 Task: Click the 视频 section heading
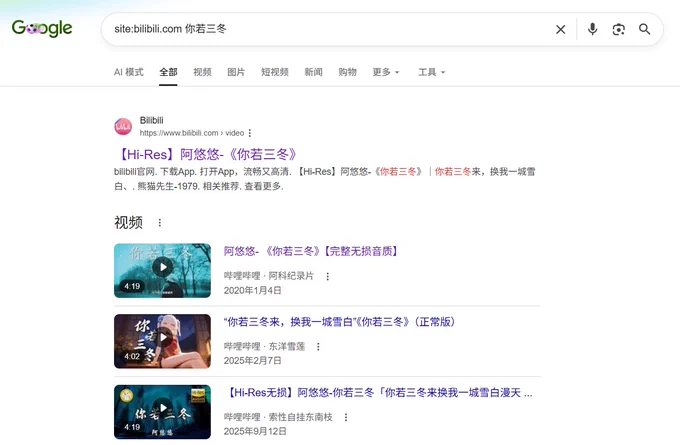tap(128, 222)
